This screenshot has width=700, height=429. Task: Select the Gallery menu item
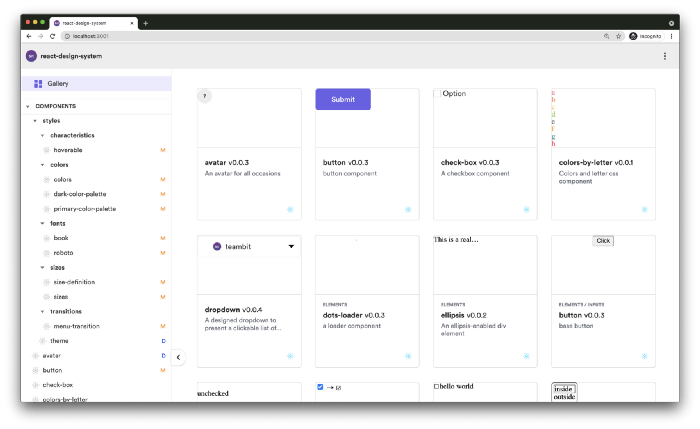click(97, 83)
